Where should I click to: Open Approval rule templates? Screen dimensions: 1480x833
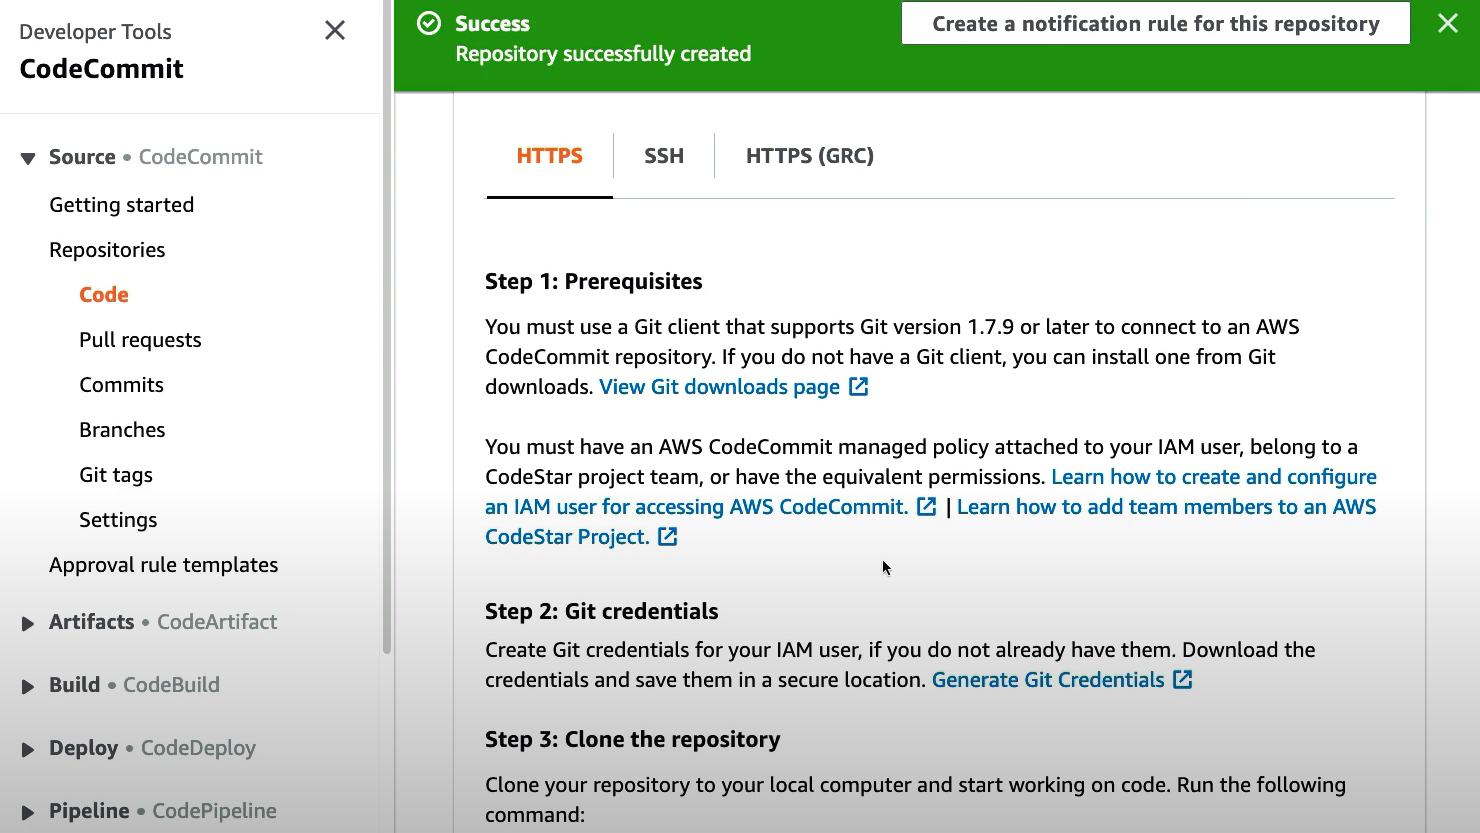pyautogui.click(x=163, y=564)
